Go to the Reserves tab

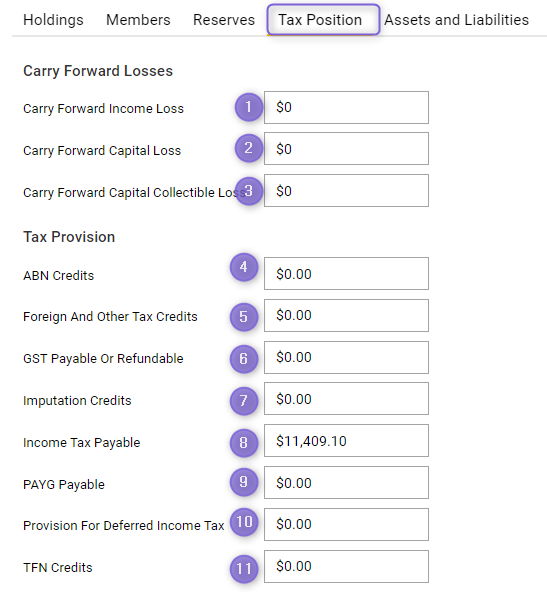click(224, 20)
